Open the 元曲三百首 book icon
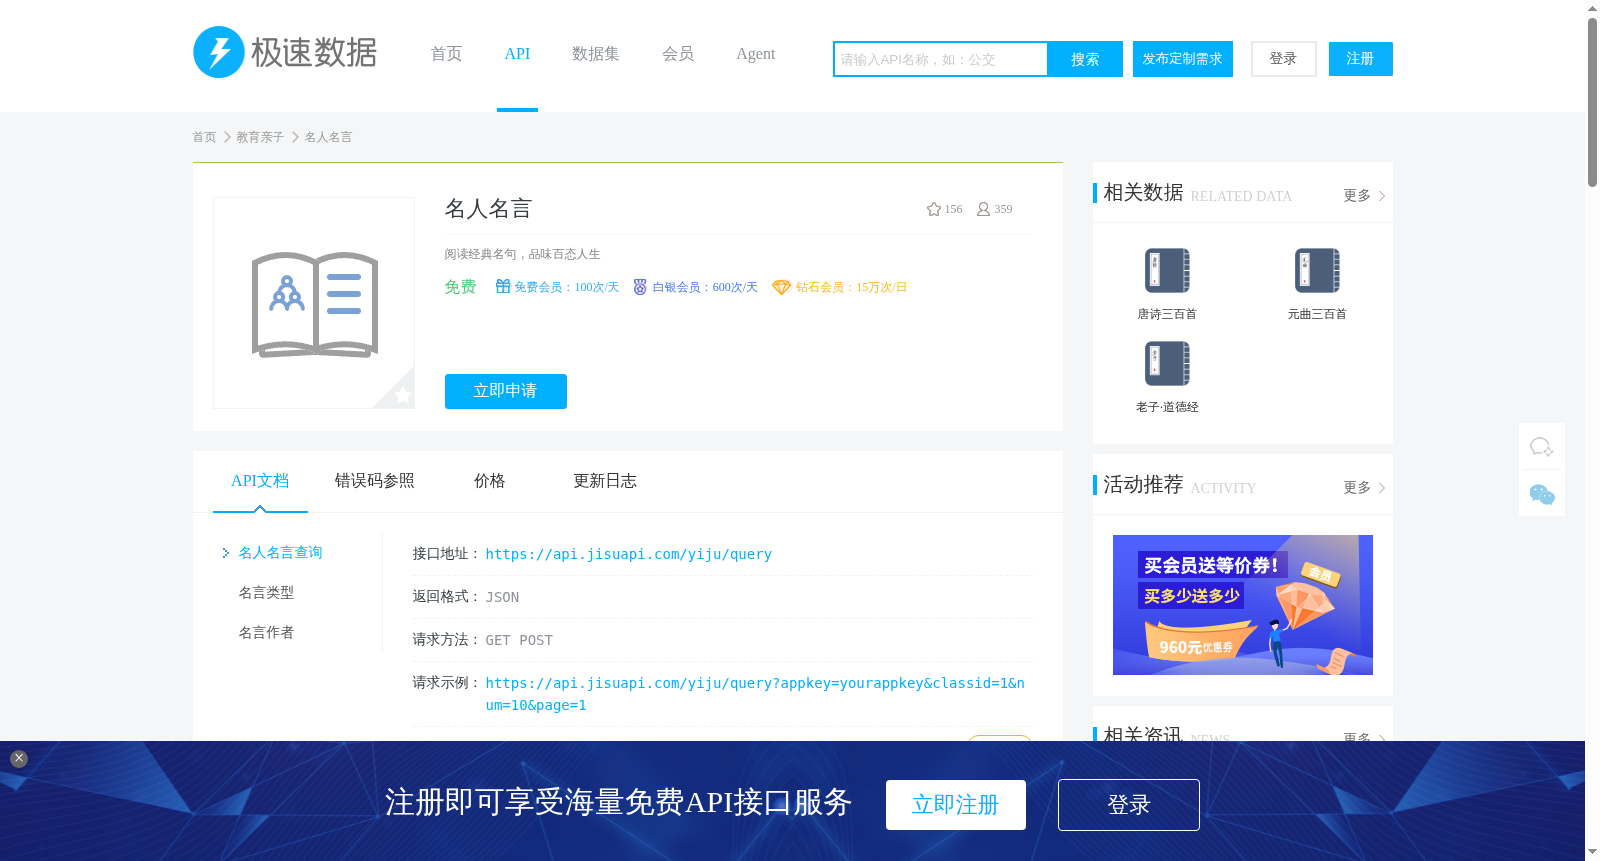The image size is (1600, 861). point(1317,270)
